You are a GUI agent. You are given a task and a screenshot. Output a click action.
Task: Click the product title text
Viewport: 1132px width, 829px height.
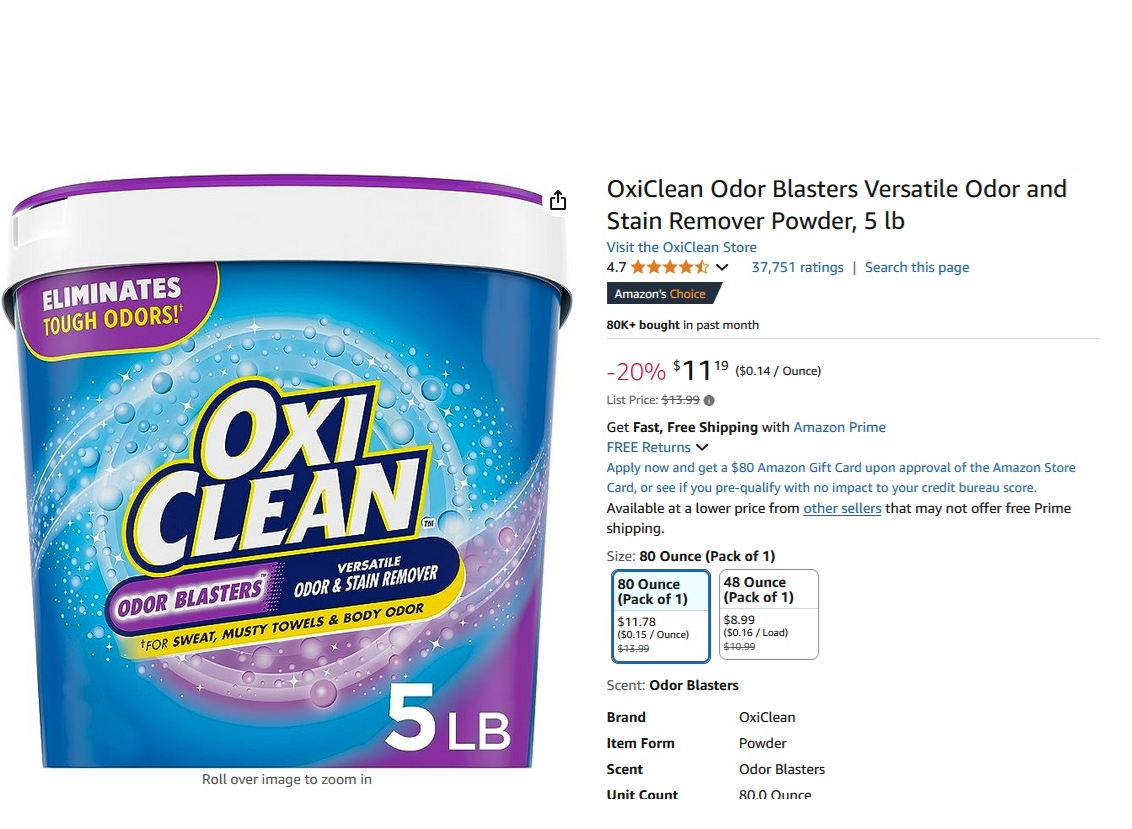click(837, 204)
